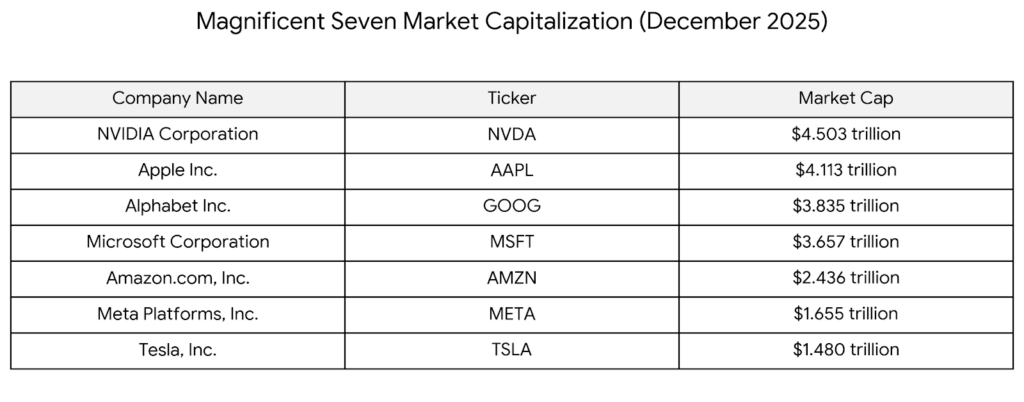The height and width of the screenshot is (402, 1024).
Task: Click the Company Name column header
Action: tap(177, 98)
